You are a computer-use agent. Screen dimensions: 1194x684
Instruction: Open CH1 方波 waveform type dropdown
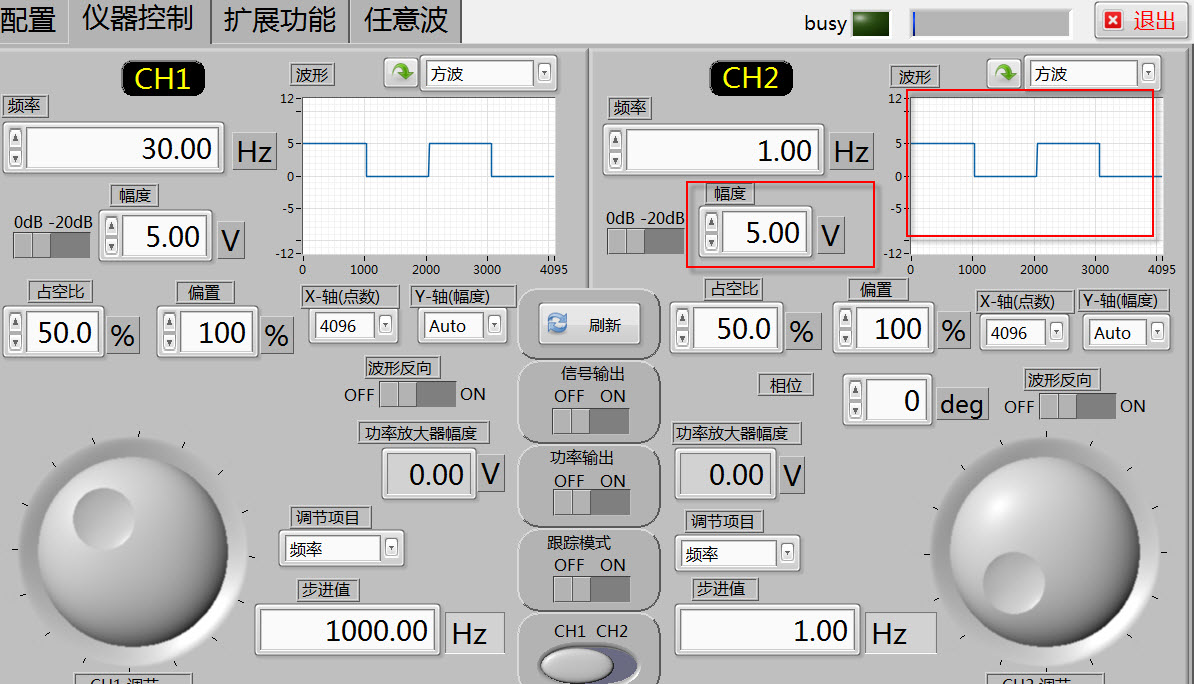[544, 73]
